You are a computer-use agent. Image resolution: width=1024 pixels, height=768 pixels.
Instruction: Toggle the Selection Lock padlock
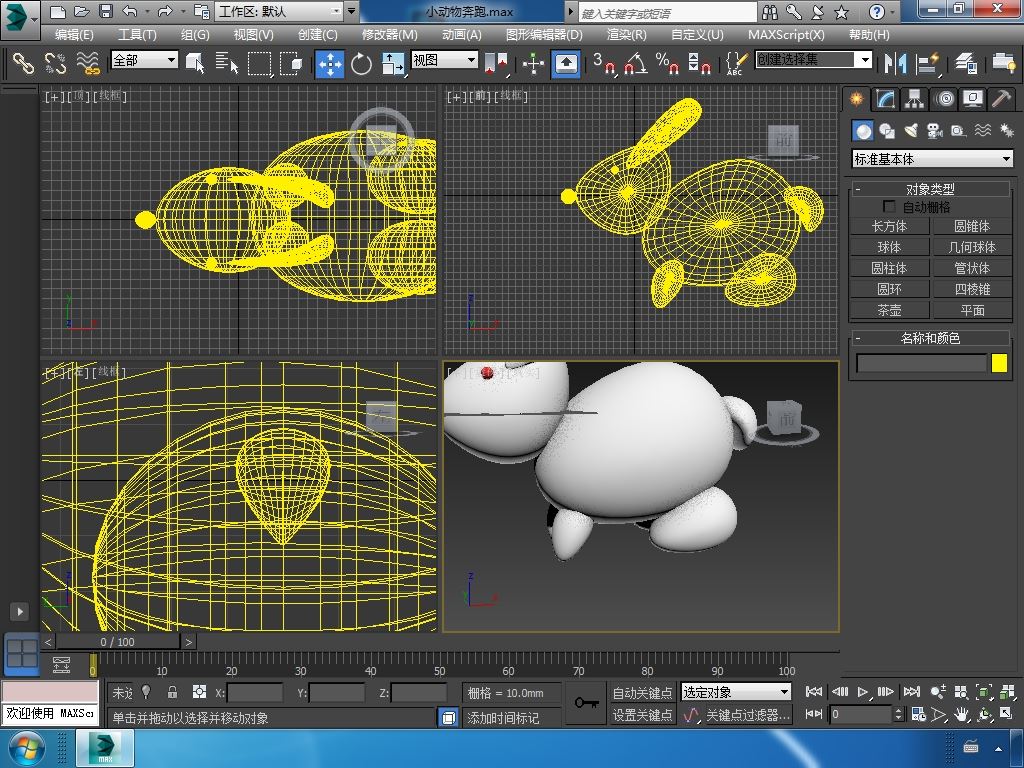(x=172, y=692)
